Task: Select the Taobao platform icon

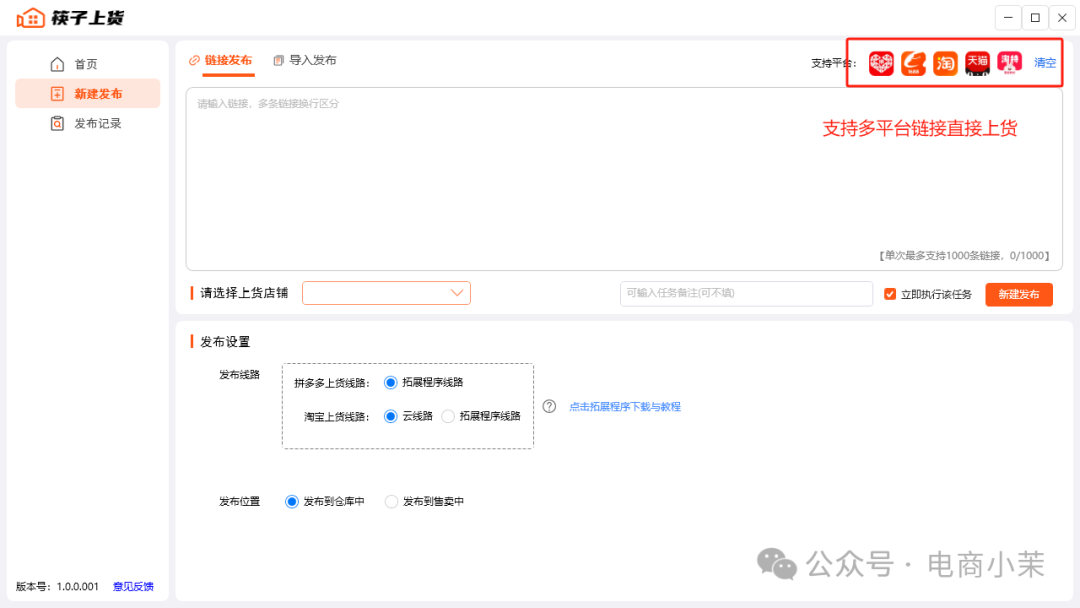Action: coord(944,63)
